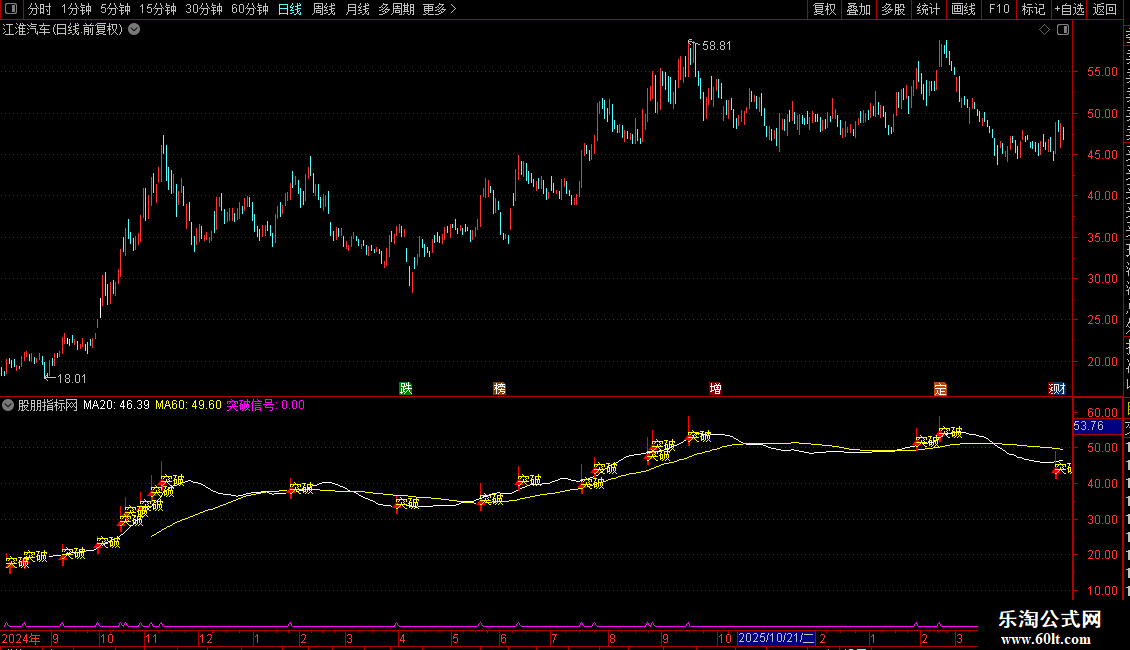This screenshot has height=650, width=1130.
Task: Click the 返回 back button
Action: click(x=1104, y=9)
